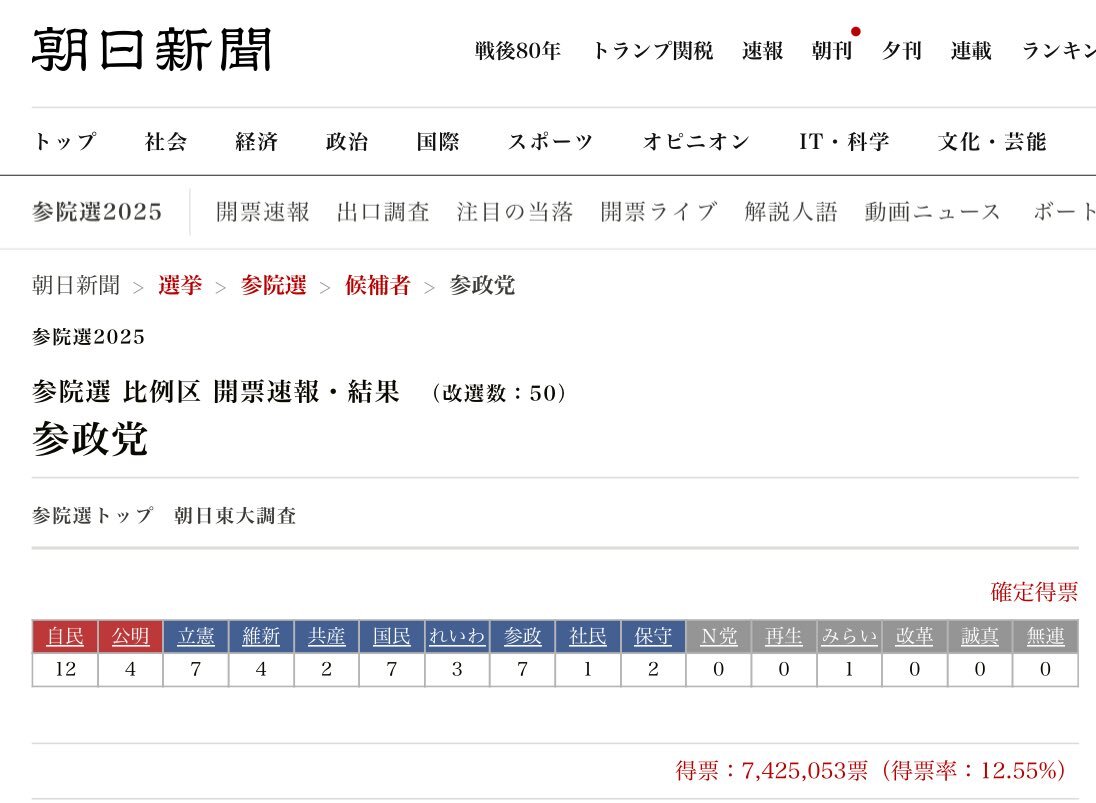The height and width of the screenshot is (803, 1096).
Task: Open the 共産 party column header
Action: pyautogui.click(x=326, y=636)
